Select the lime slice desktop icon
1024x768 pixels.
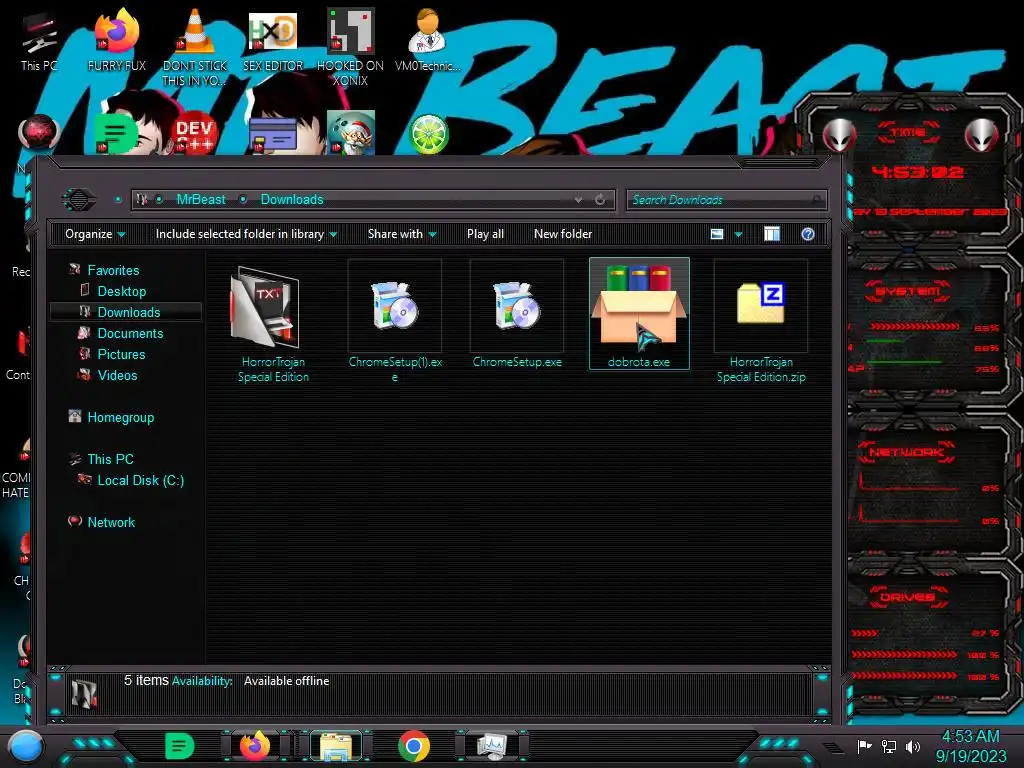coord(428,134)
